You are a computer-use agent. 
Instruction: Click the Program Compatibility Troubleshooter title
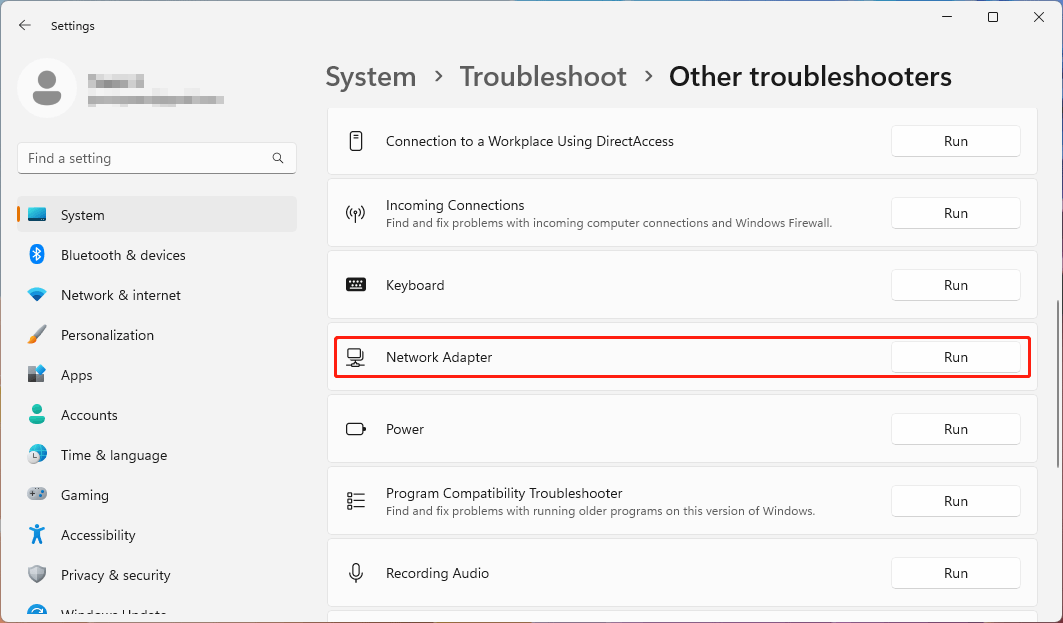504,493
